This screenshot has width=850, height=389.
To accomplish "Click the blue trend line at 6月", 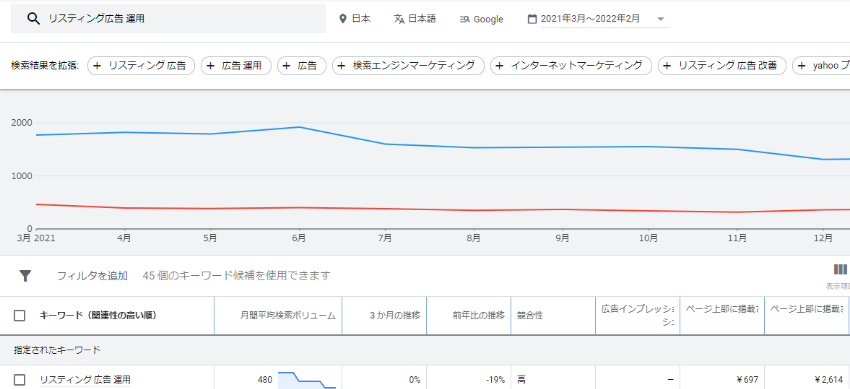I will [x=299, y=127].
